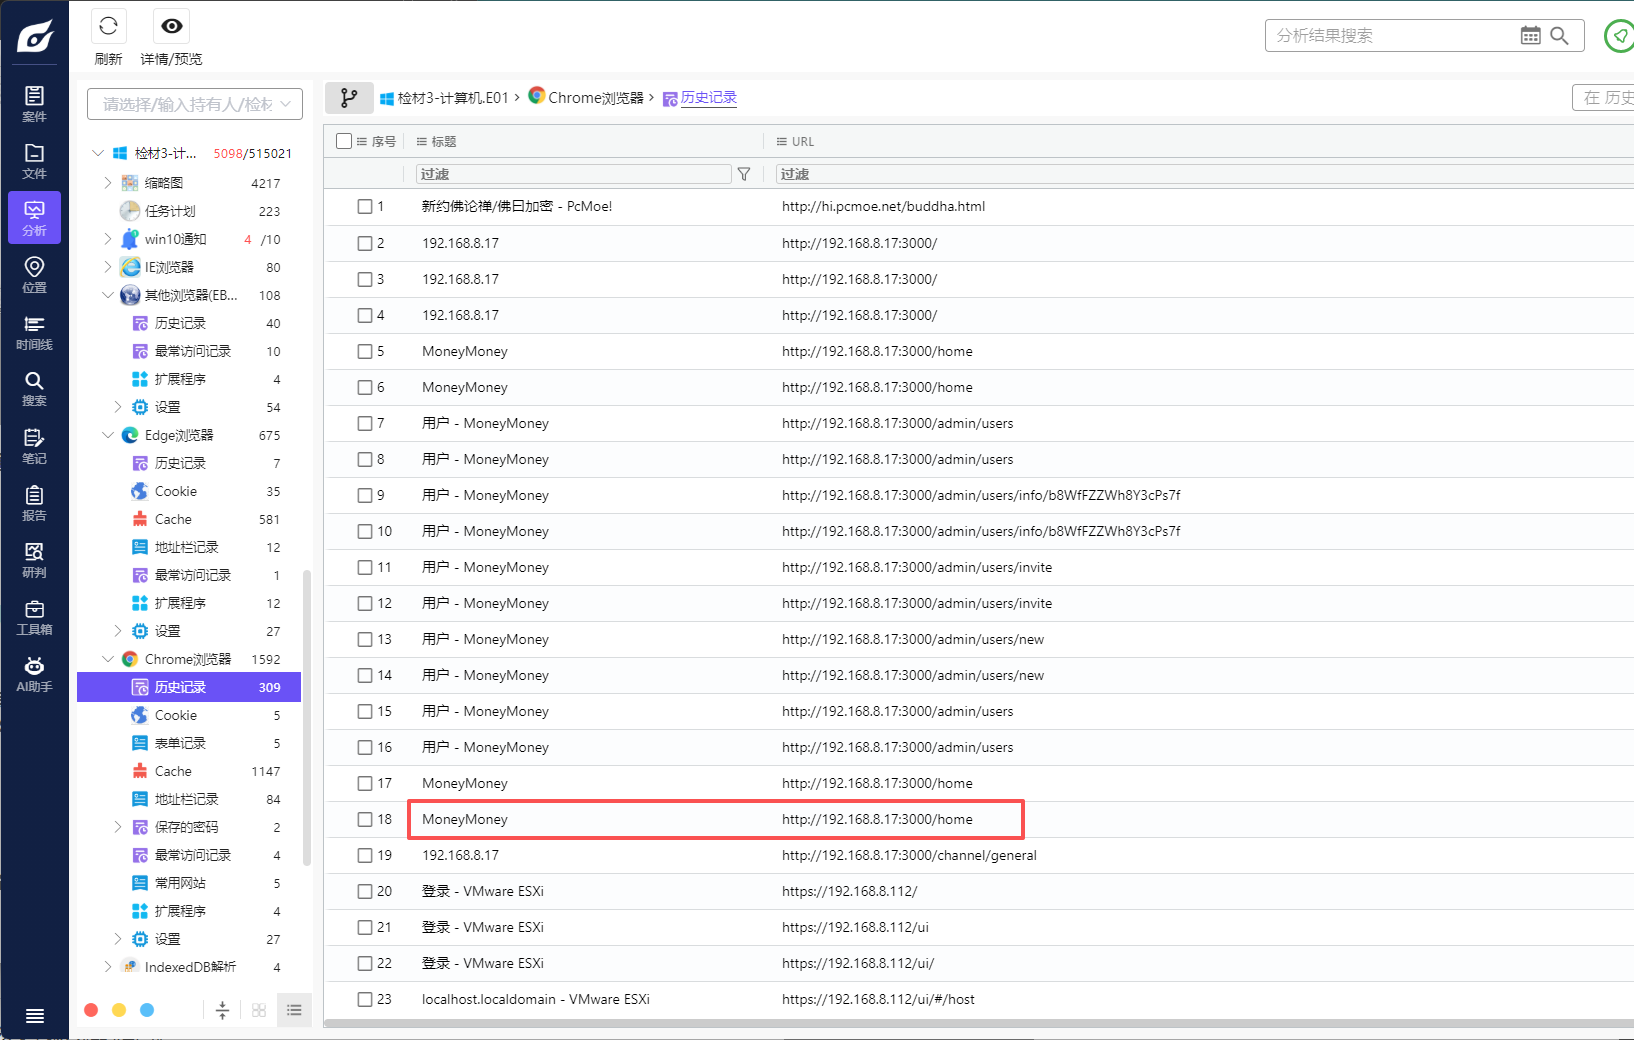Image resolution: width=1634 pixels, height=1040 pixels.
Task: Expand the win10通知 tree node
Action: [x=108, y=239]
